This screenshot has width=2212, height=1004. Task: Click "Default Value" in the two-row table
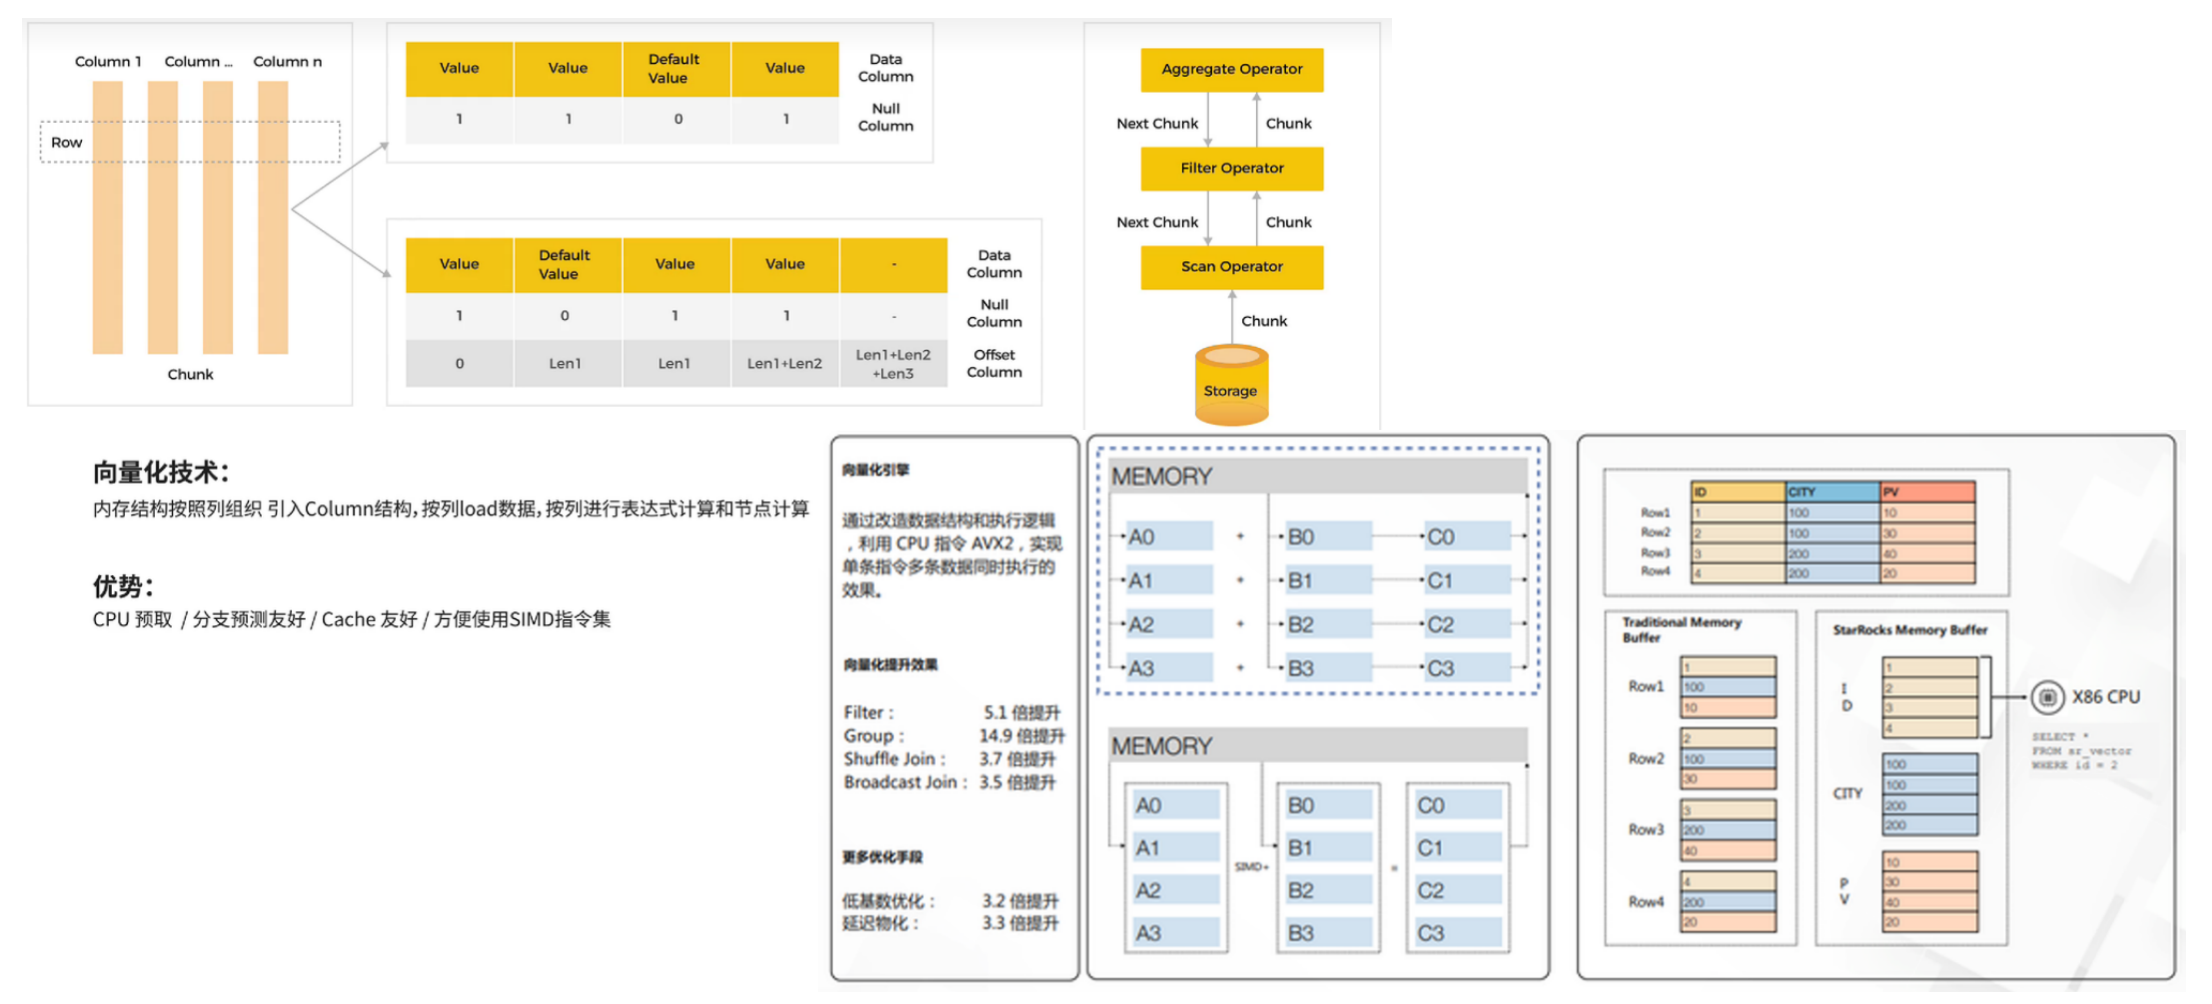[x=674, y=68]
